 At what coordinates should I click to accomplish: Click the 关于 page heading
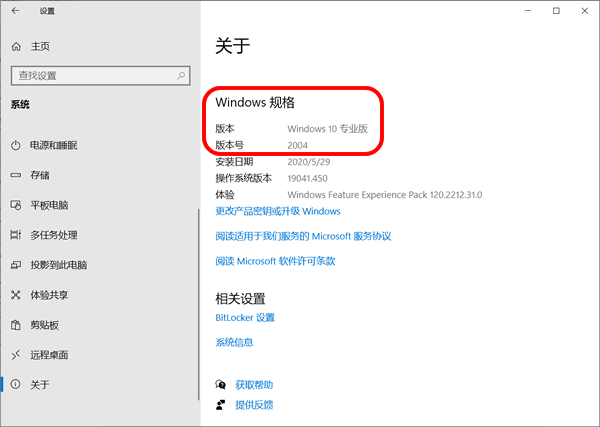tap(233, 46)
